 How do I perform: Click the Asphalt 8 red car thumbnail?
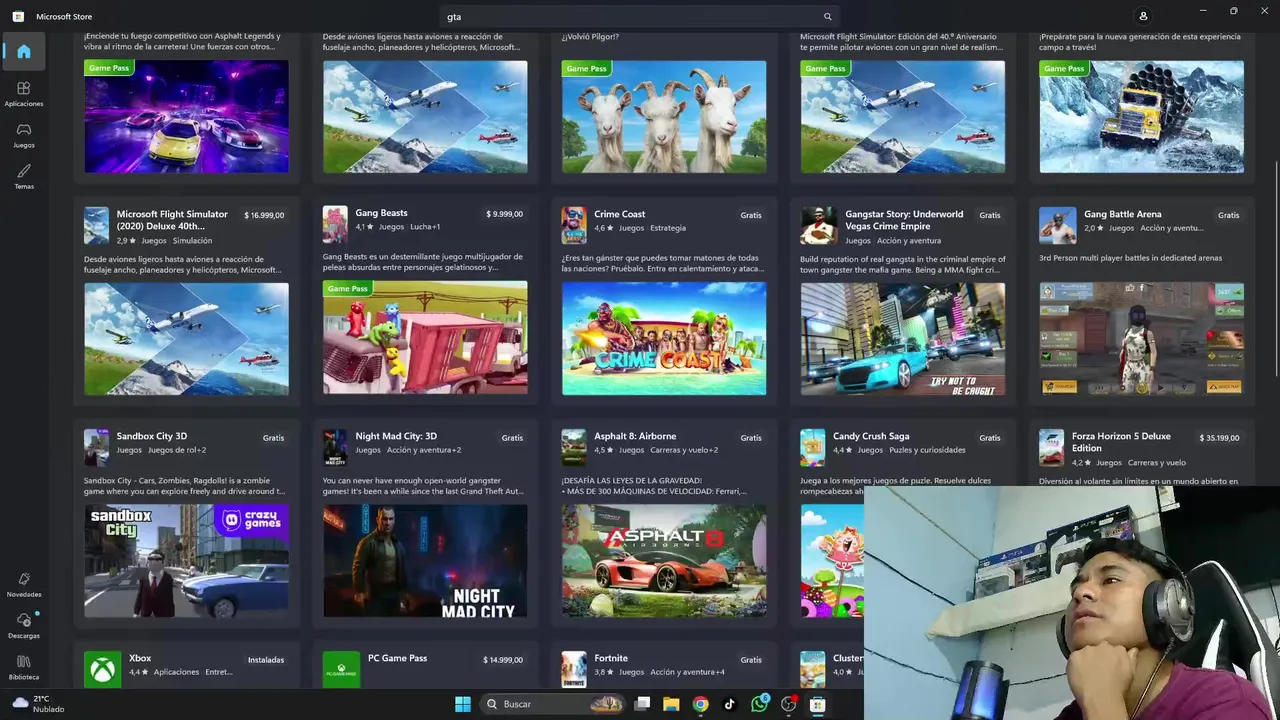pos(664,560)
